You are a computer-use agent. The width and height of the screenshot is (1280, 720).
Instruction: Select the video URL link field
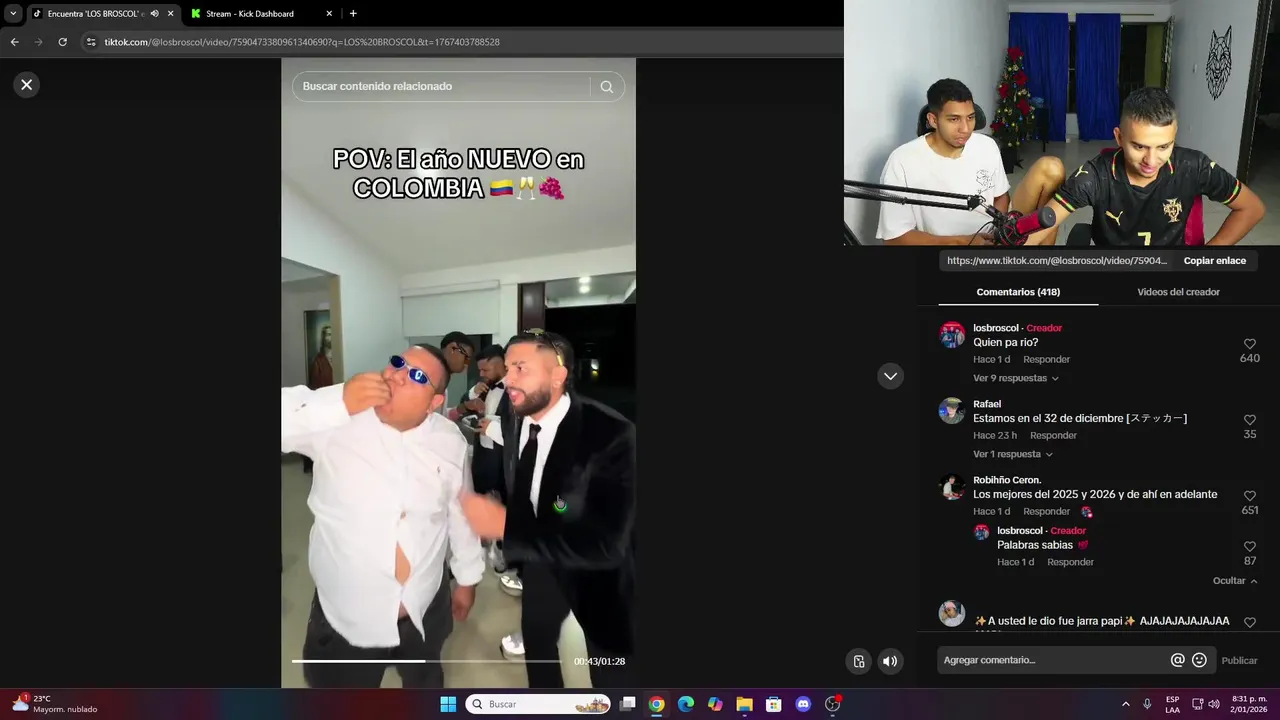coord(1057,261)
